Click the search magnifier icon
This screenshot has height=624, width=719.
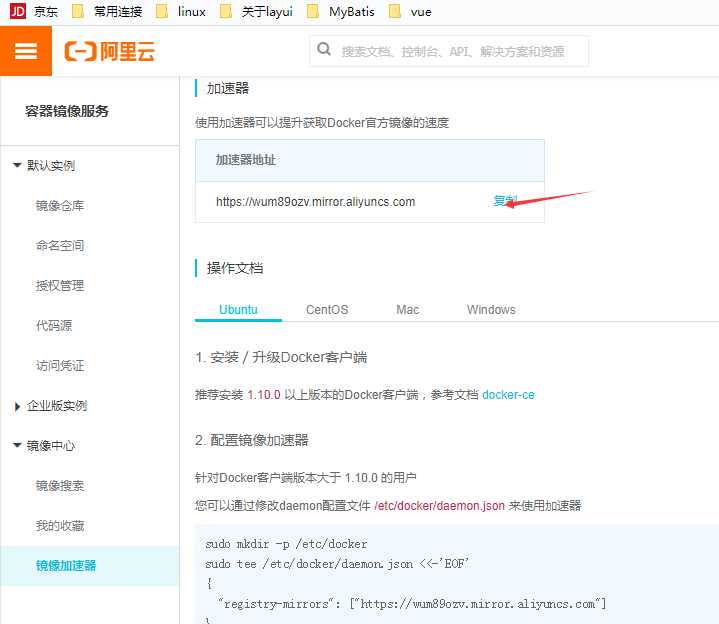point(324,49)
